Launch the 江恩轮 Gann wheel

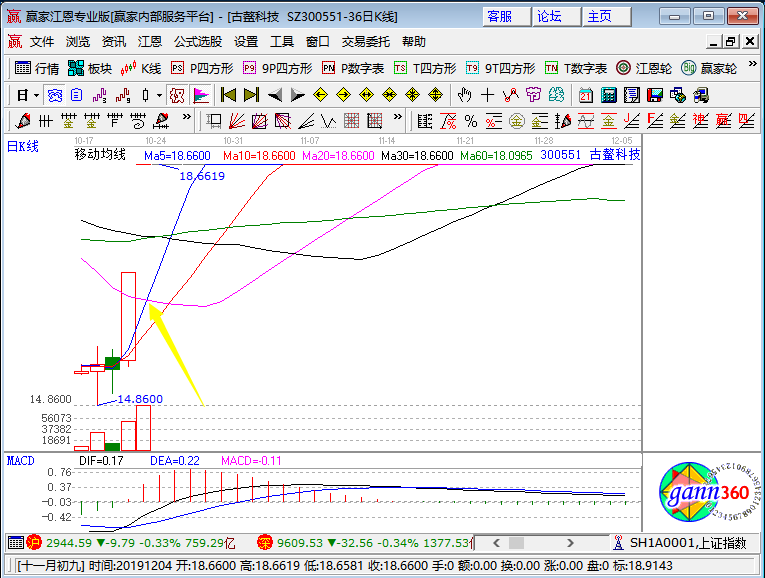(644, 68)
